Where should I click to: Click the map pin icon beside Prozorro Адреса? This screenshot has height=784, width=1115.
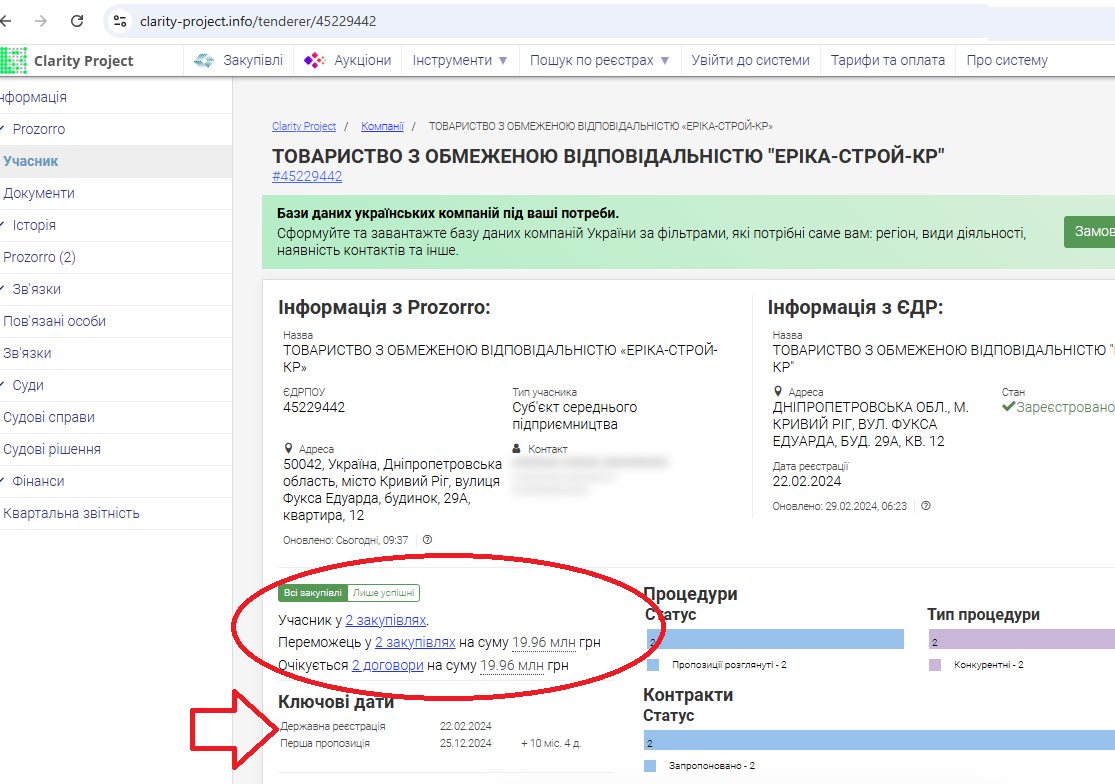click(288, 449)
